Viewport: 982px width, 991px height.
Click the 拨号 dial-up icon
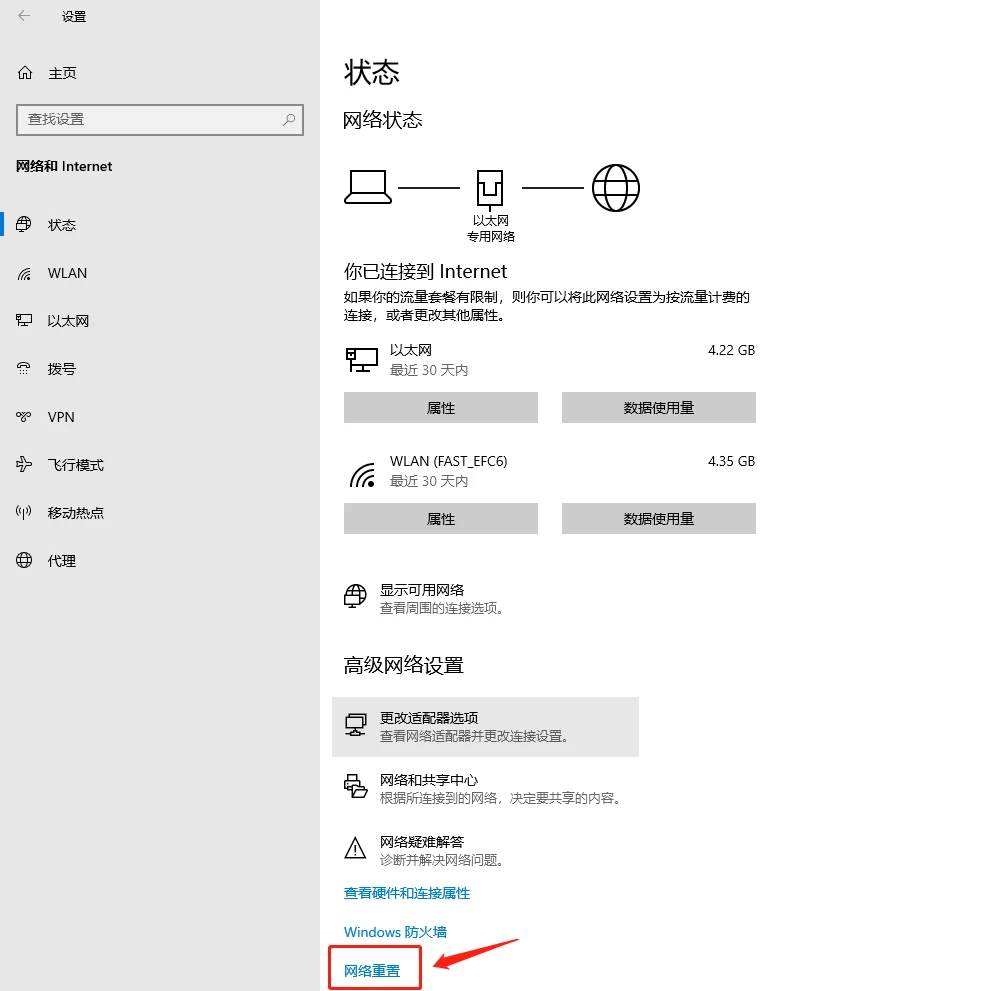(24, 368)
